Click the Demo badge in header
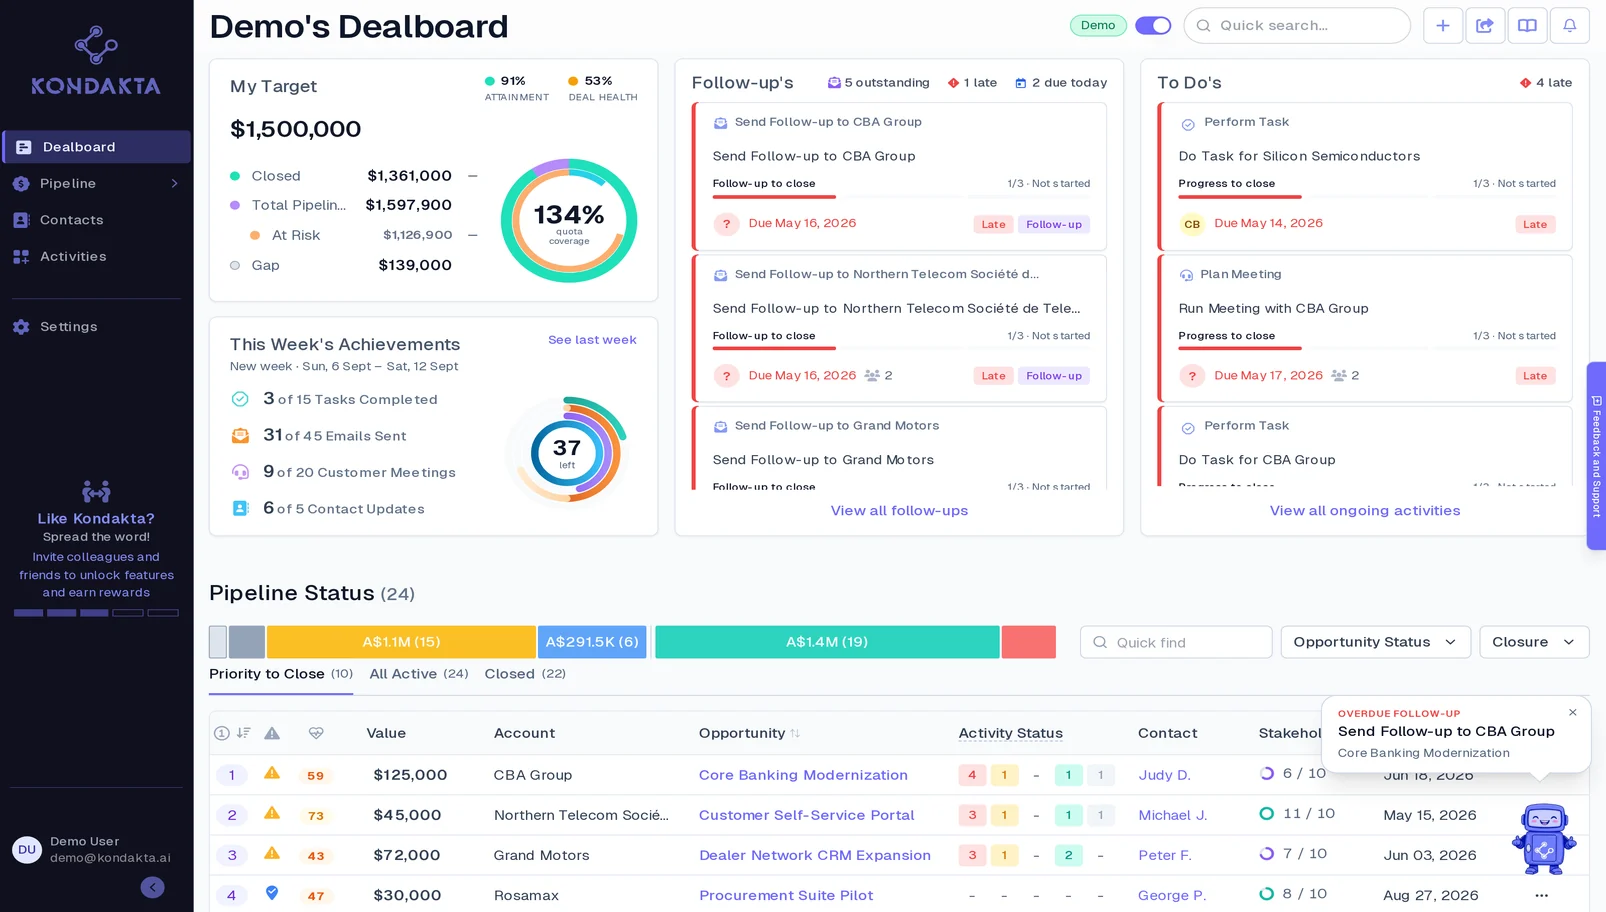1606x912 pixels. pos(1098,26)
